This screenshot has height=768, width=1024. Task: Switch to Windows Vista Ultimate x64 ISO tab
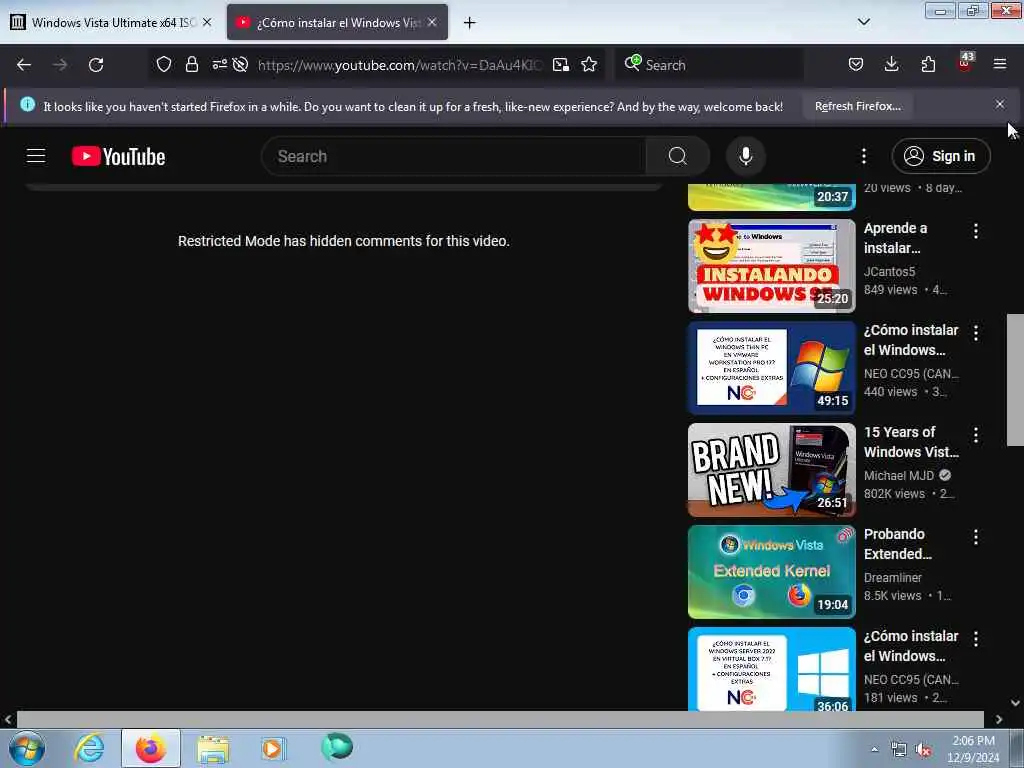[112, 22]
